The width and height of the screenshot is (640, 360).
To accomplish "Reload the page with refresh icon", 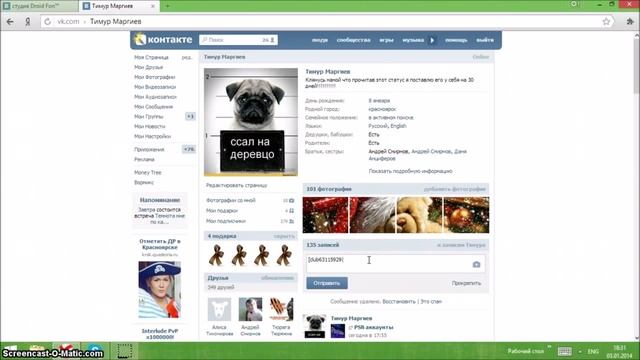I will click(47, 22).
